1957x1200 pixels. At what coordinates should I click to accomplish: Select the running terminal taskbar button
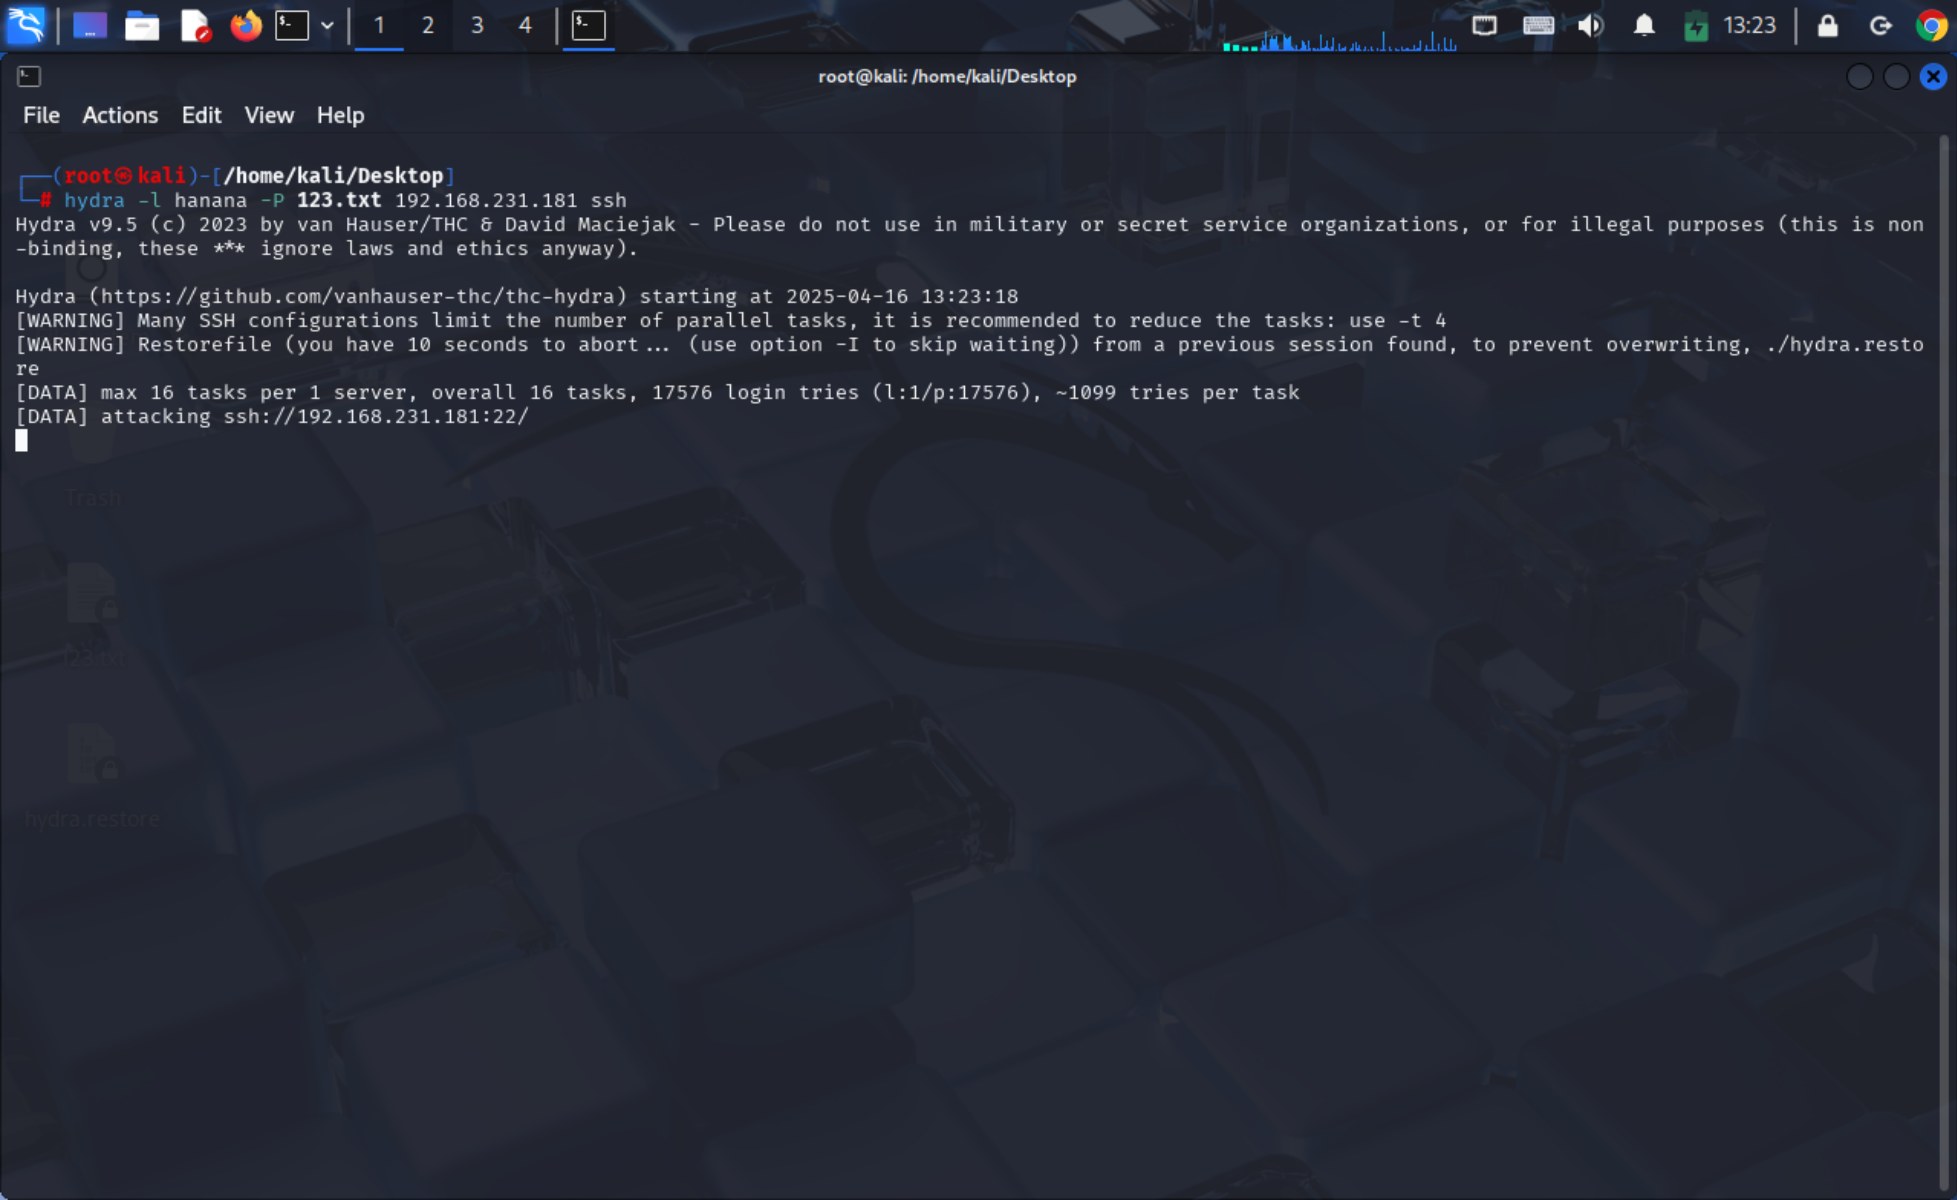[x=588, y=25]
